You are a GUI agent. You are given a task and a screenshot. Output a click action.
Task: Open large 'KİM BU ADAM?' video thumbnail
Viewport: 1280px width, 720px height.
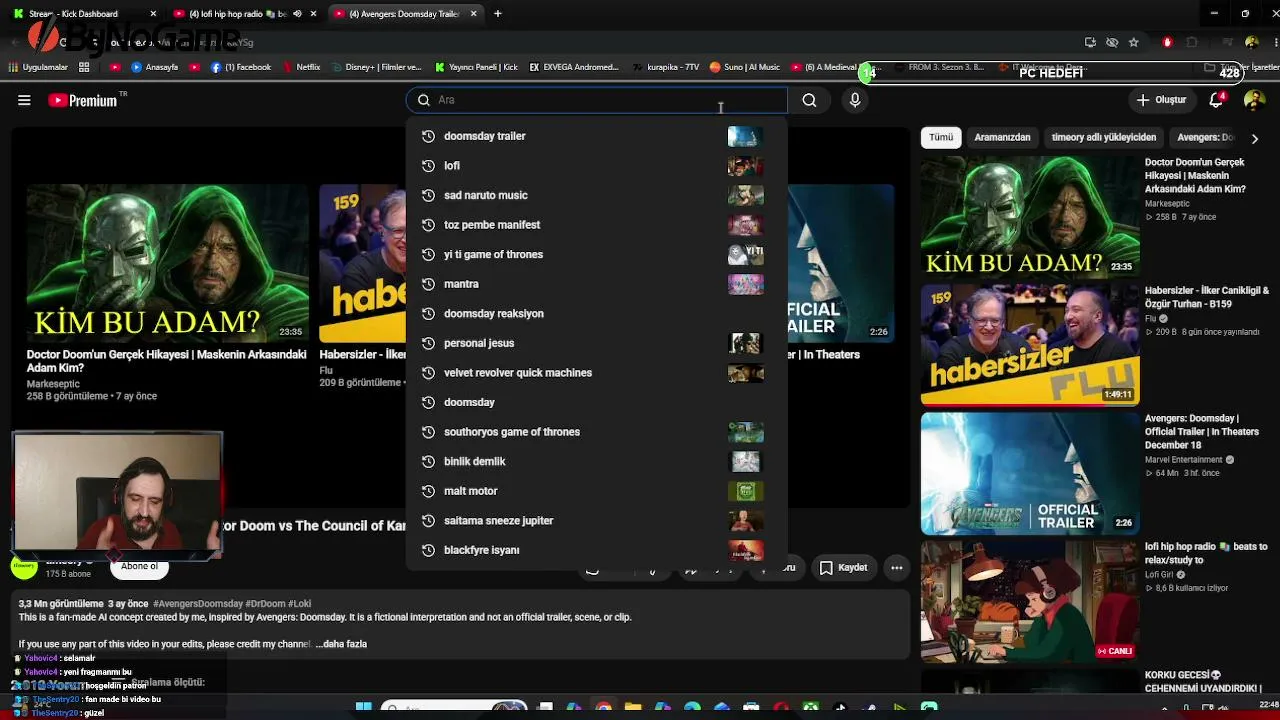[x=168, y=263]
